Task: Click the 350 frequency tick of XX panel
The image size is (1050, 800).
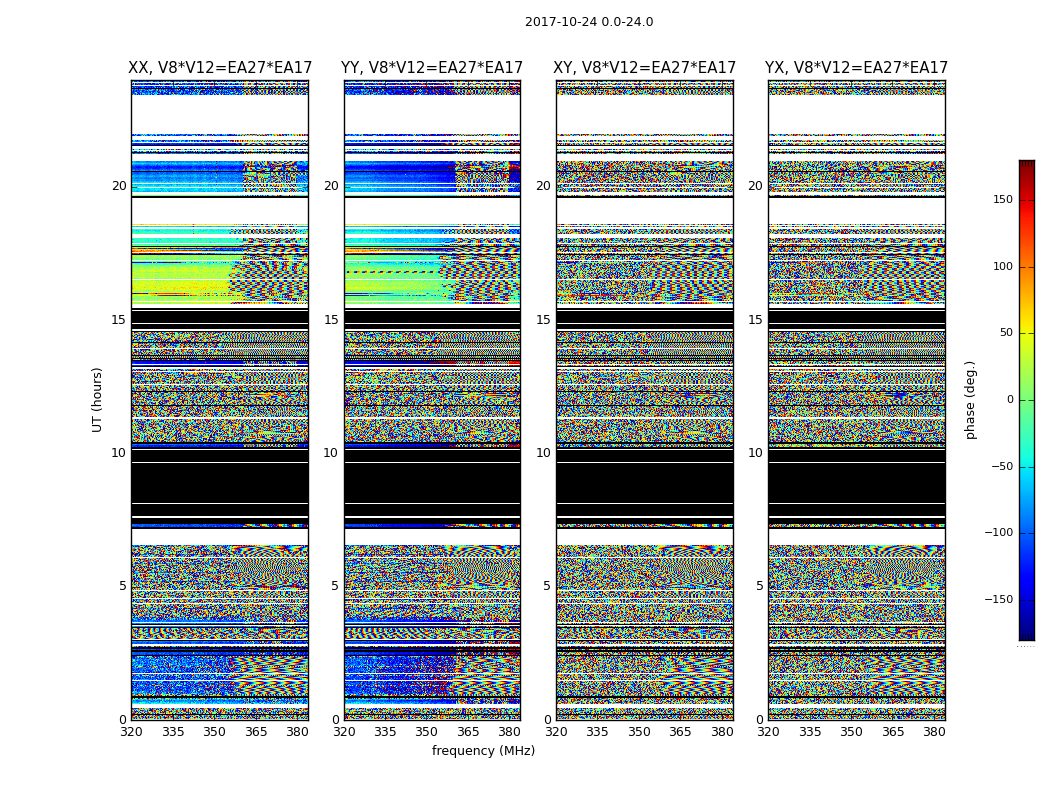Action: point(214,732)
